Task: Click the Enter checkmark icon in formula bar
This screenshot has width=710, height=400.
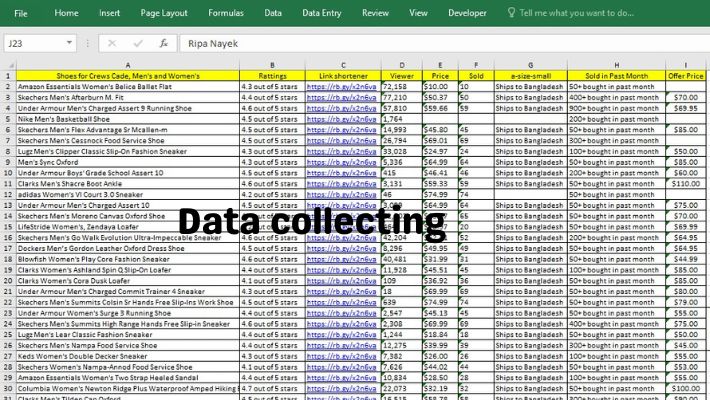Action: point(137,44)
